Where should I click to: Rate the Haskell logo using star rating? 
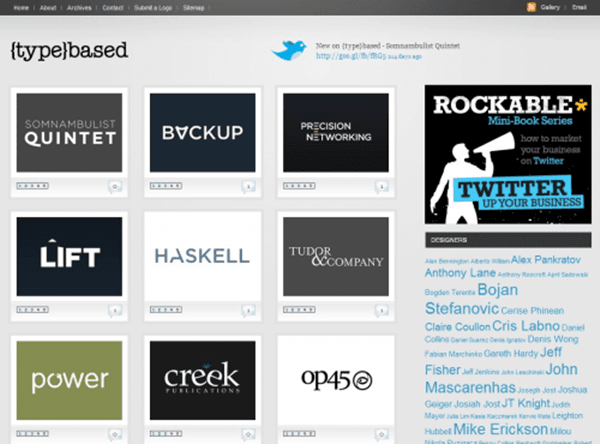pos(166,310)
